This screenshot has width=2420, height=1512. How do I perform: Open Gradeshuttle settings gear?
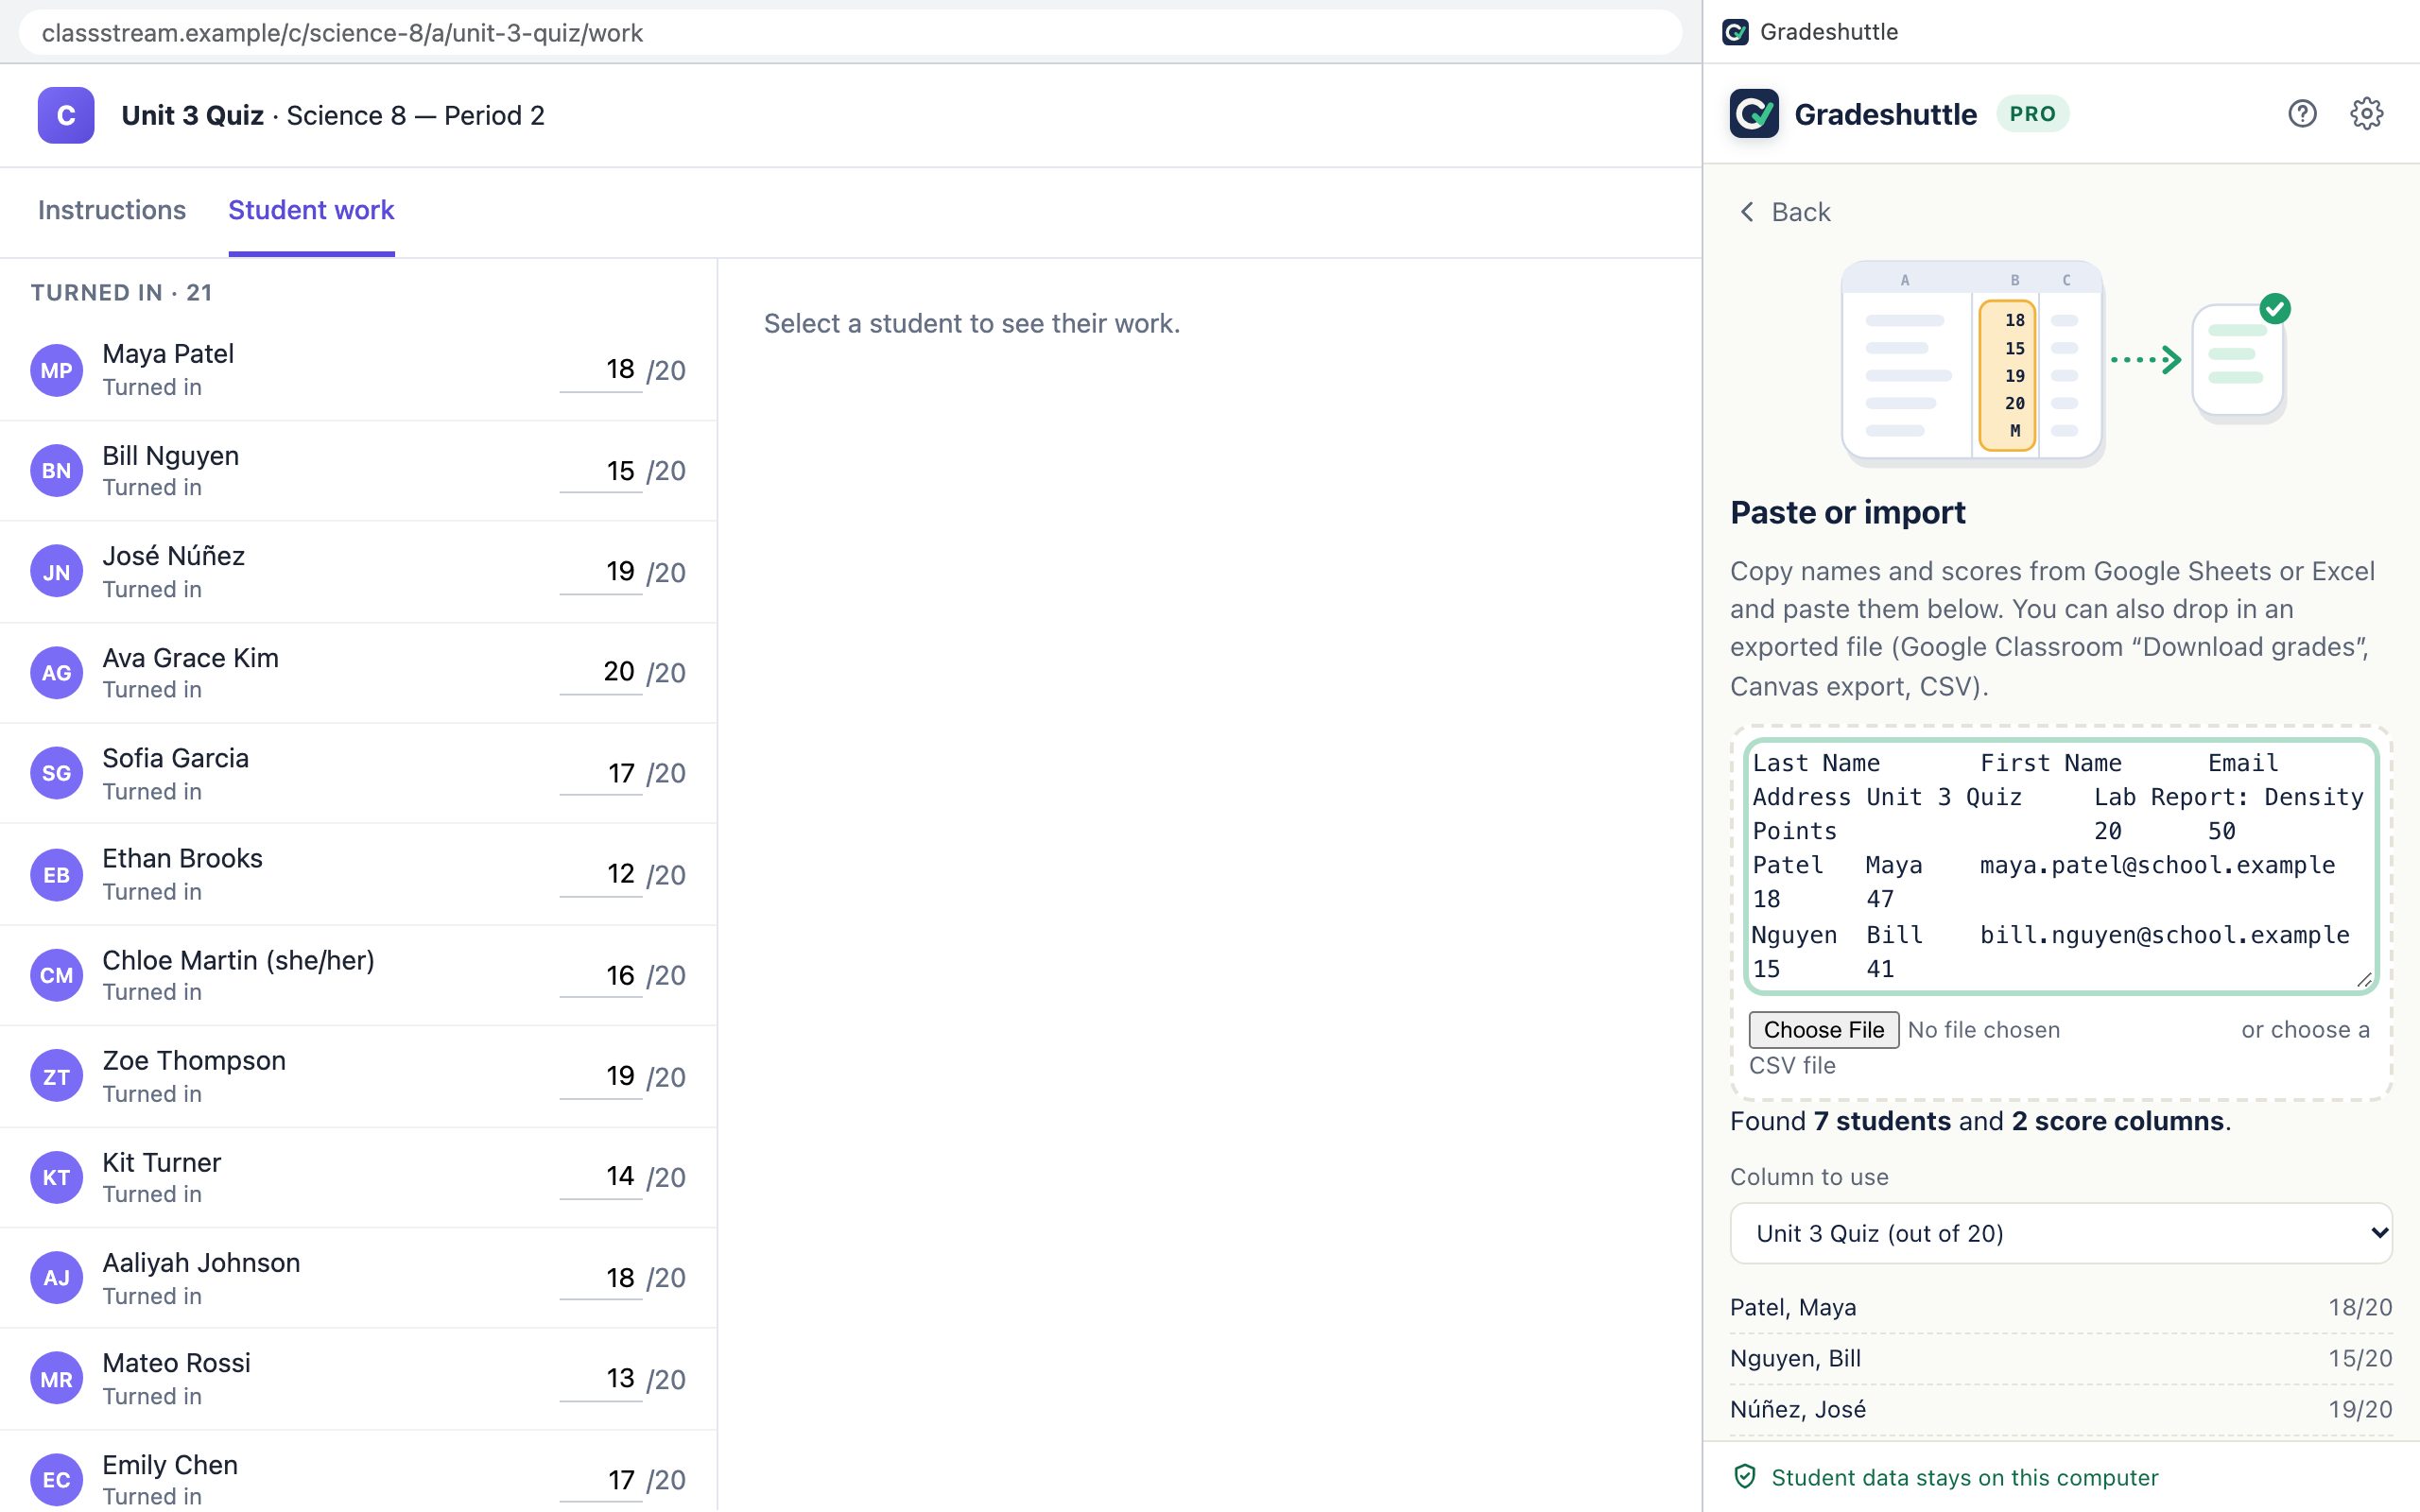click(x=2366, y=114)
